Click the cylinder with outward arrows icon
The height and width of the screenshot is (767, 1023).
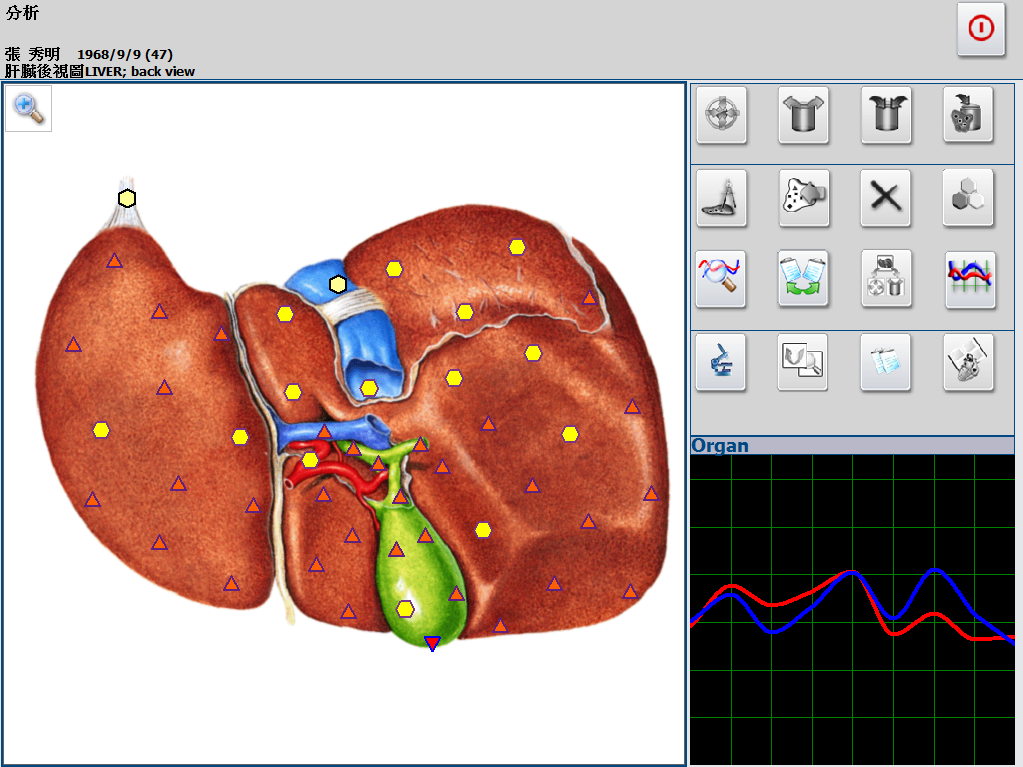click(x=803, y=115)
